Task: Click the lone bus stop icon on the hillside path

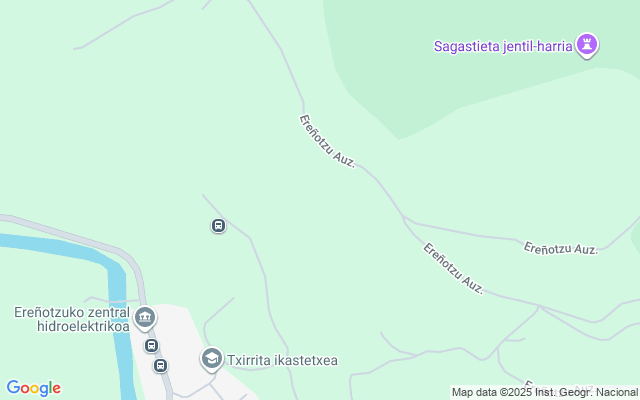Action: coord(218,225)
